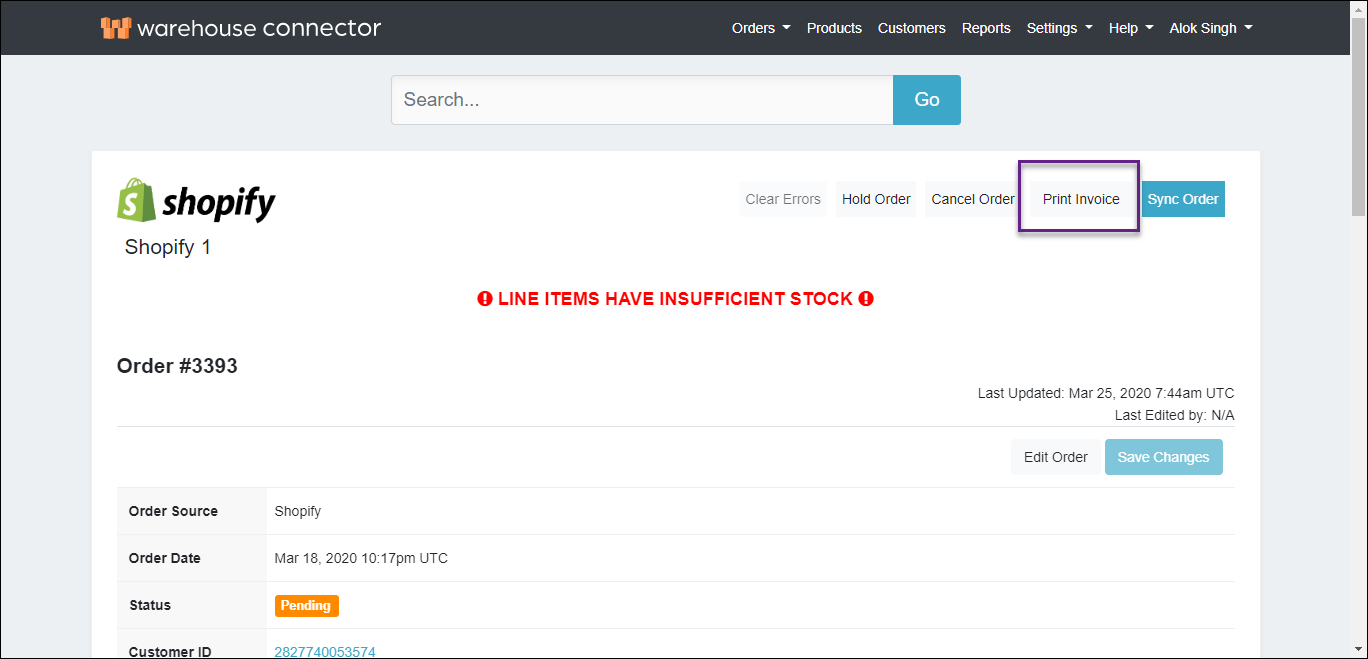Go to the Products page
1368x659 pixels.
[x=834, y=28]
